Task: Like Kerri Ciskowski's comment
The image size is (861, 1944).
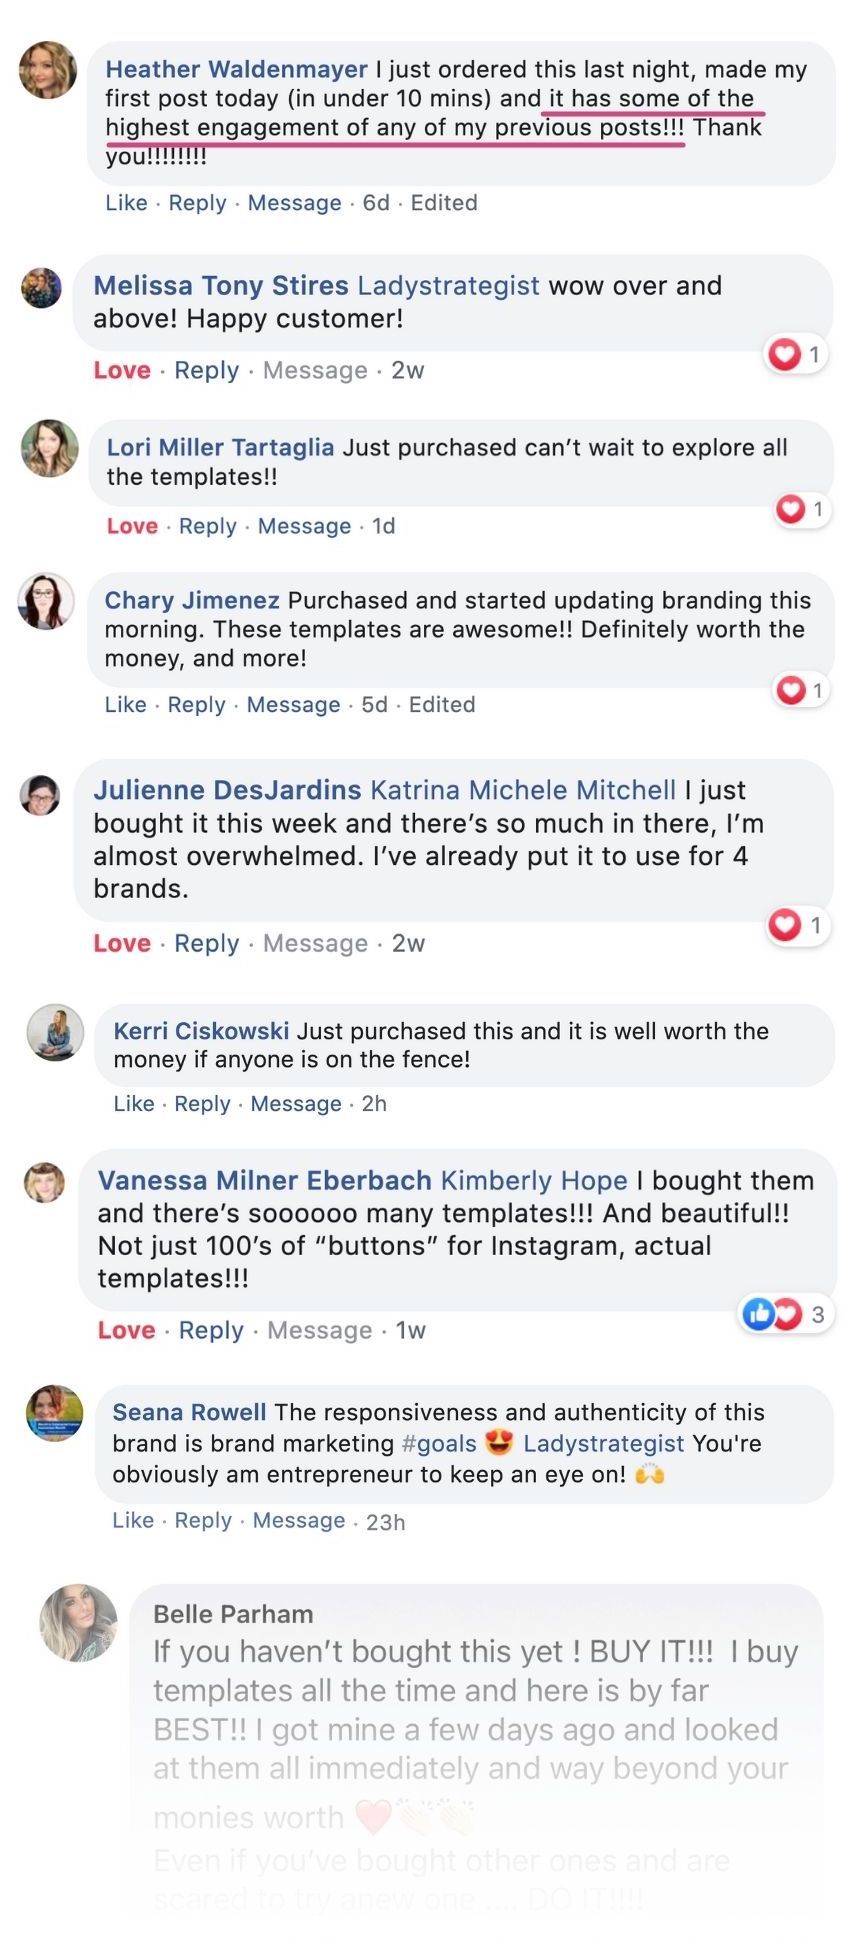Action: [x=134, y=1104]
